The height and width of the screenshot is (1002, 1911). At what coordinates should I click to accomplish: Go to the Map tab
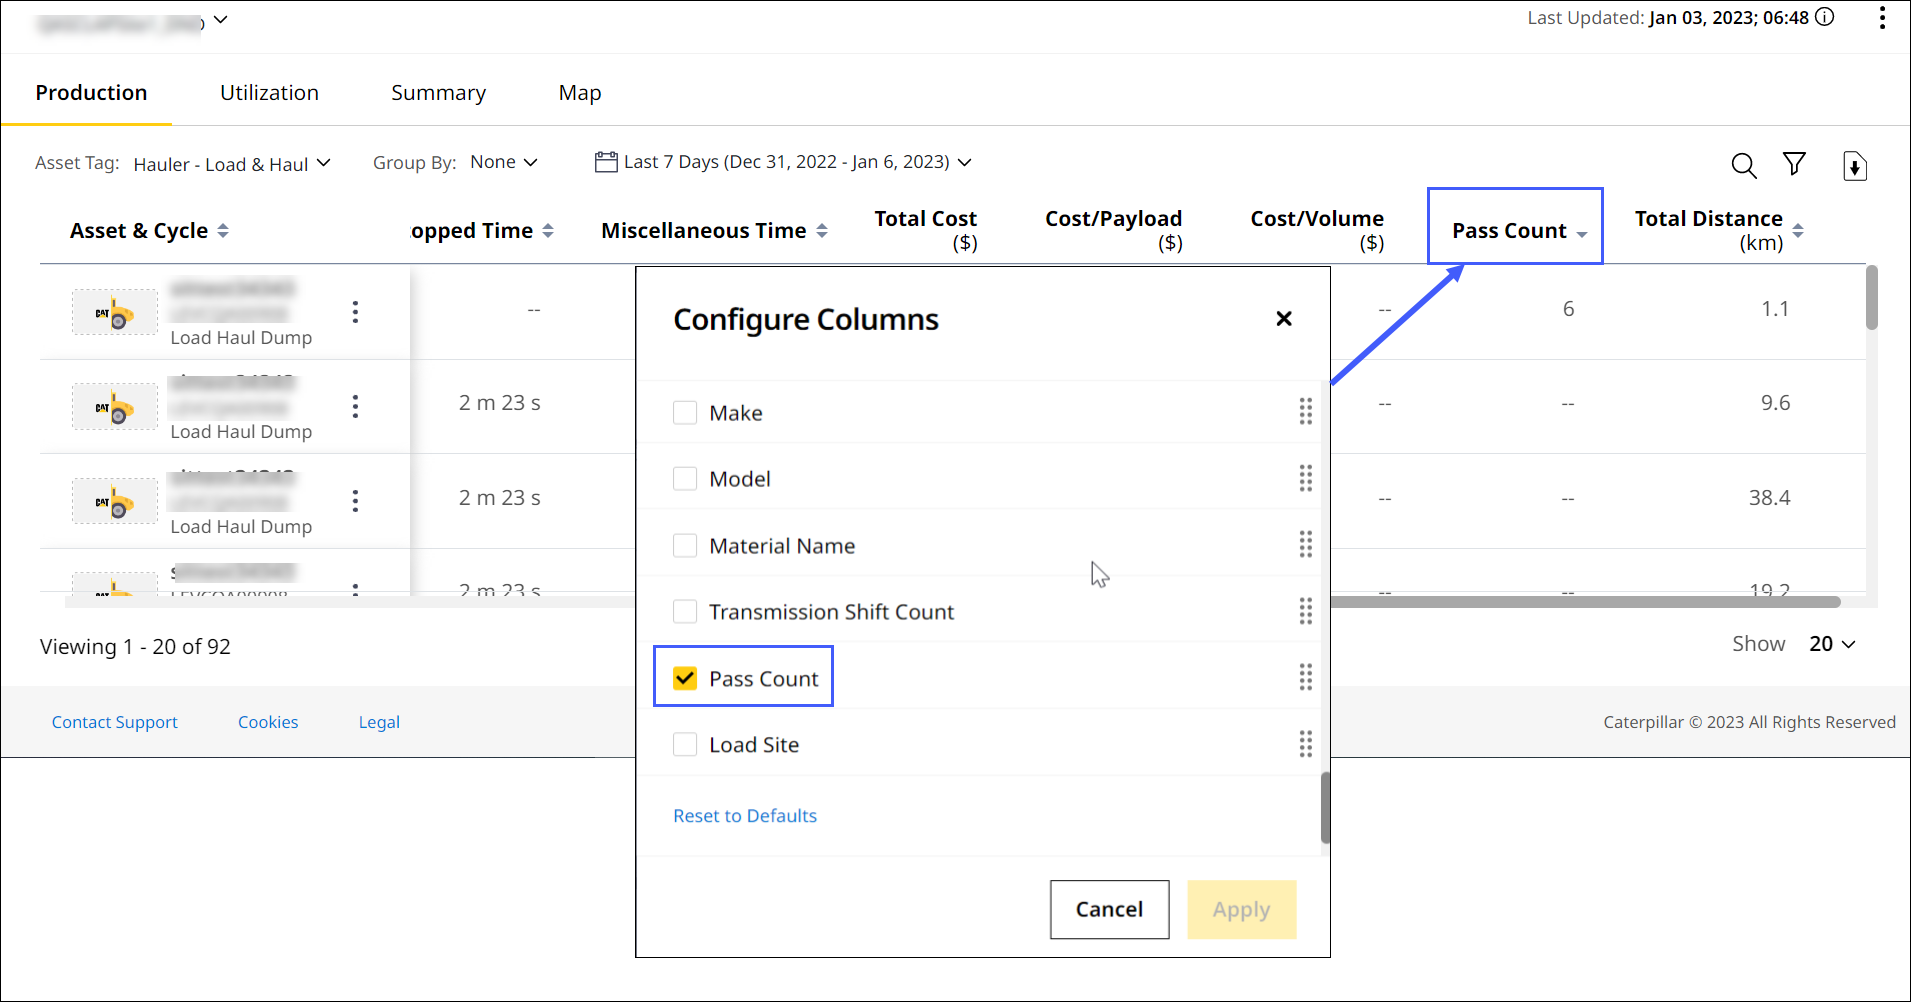(580, 93)
